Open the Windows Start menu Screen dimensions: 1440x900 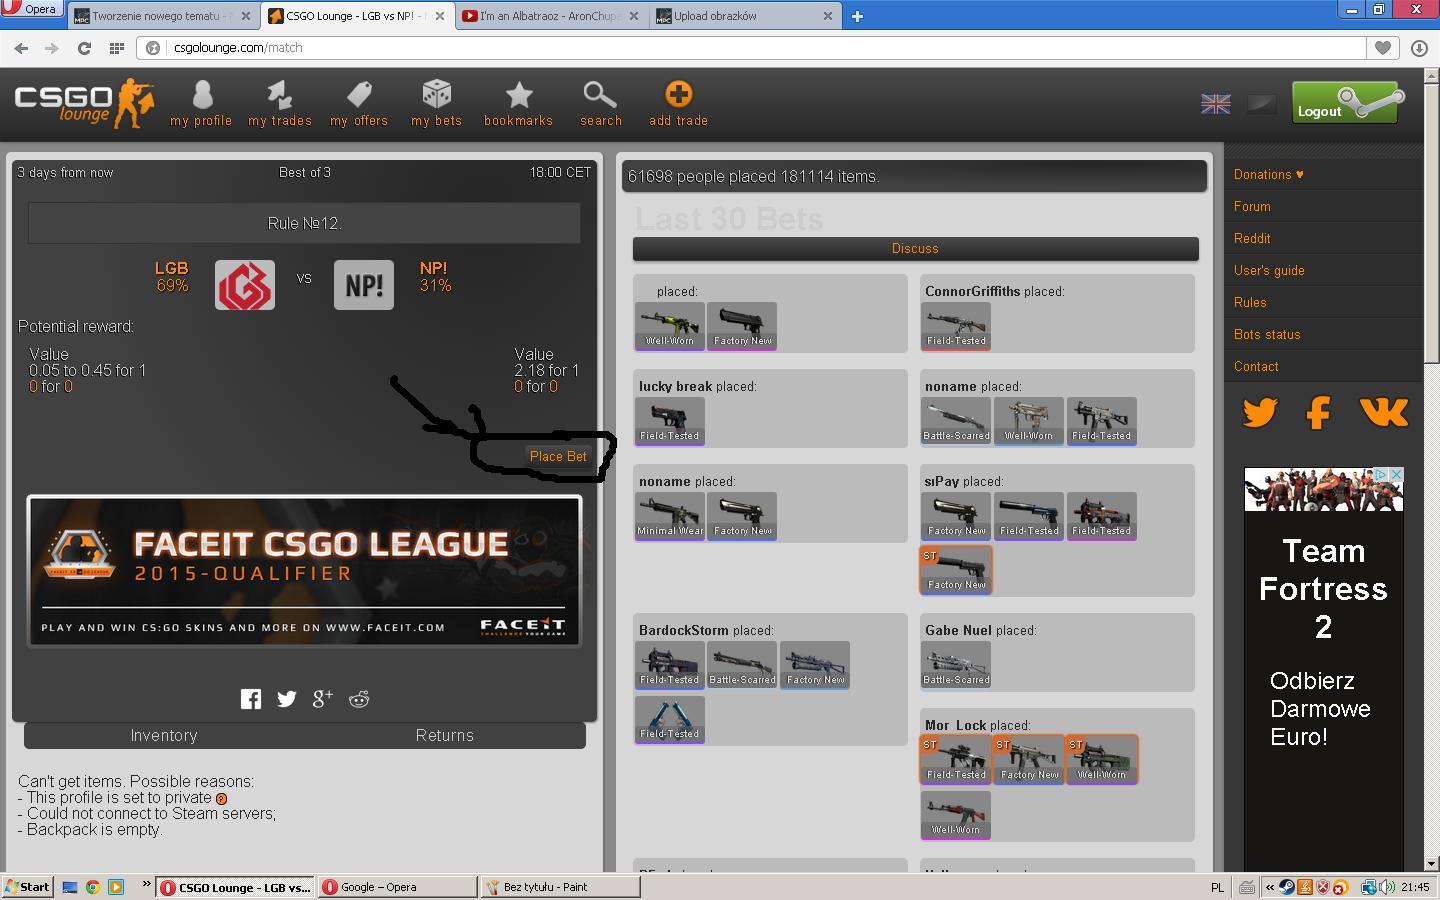pyautogui.click(x=27, y=887)
